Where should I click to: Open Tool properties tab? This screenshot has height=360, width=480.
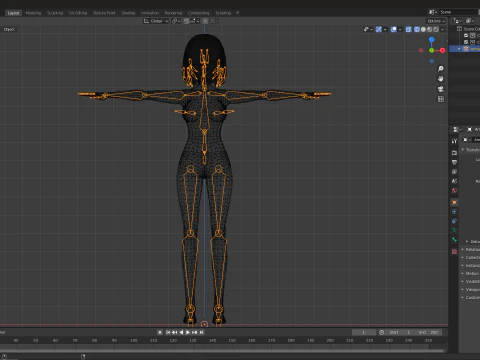click(454, 141)
